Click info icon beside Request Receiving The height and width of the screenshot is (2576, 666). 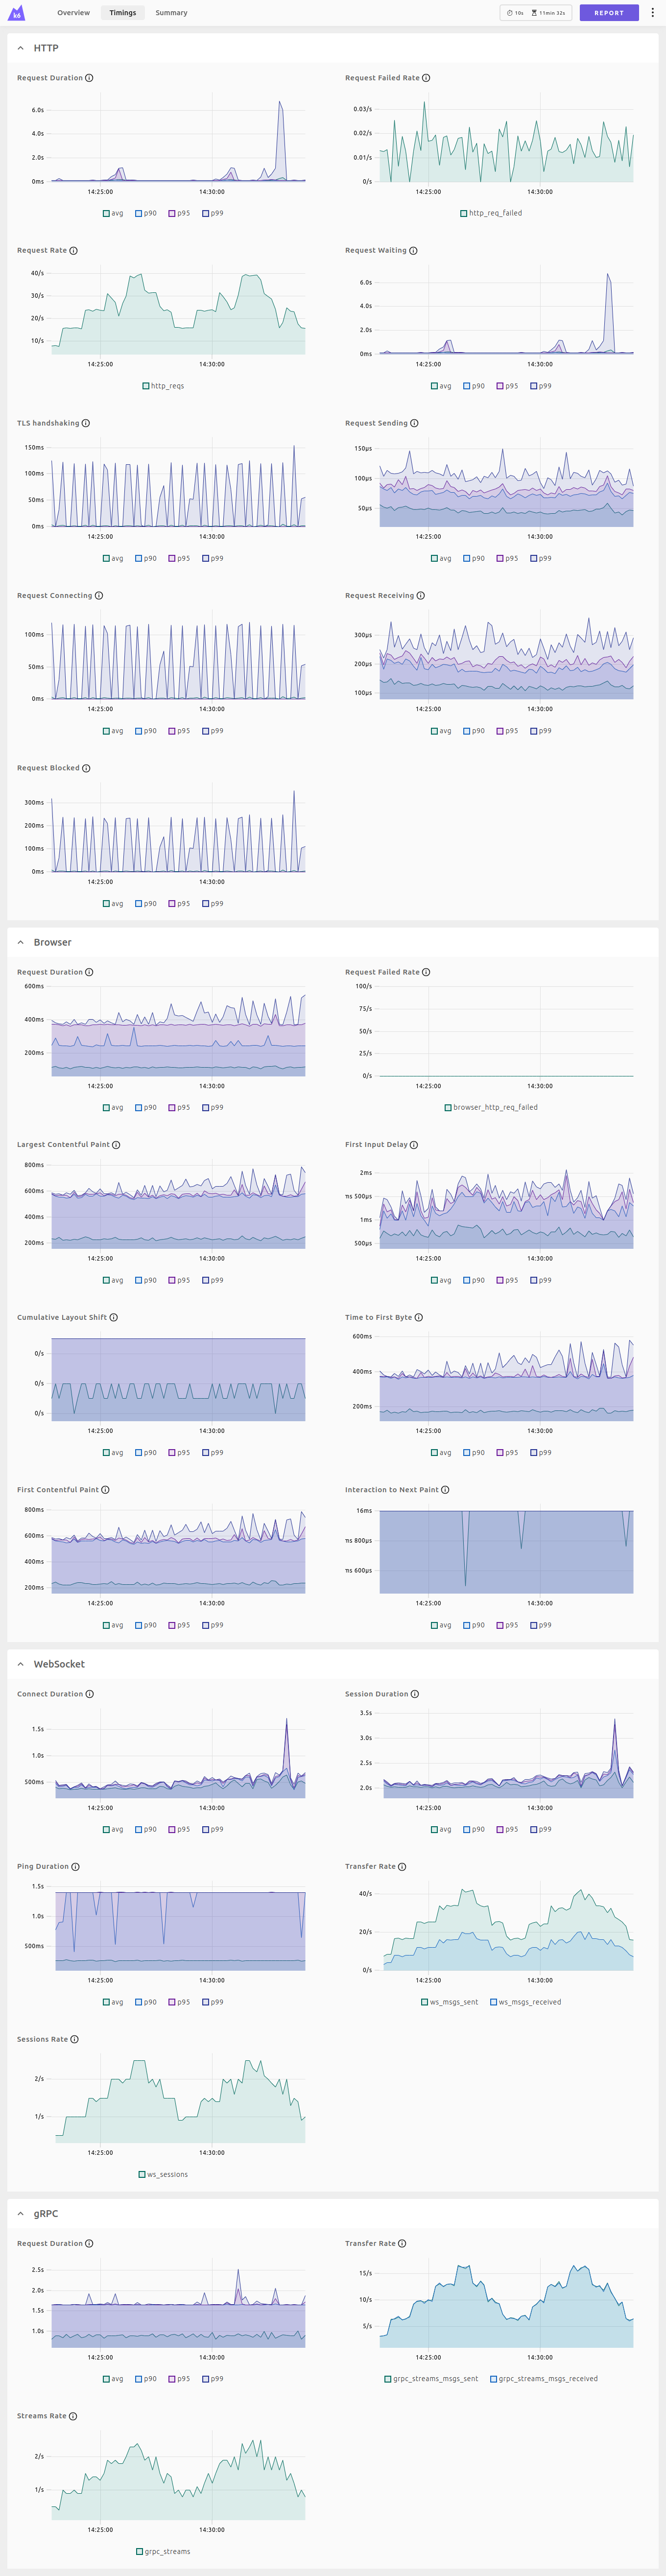click(x=420, y=596)
